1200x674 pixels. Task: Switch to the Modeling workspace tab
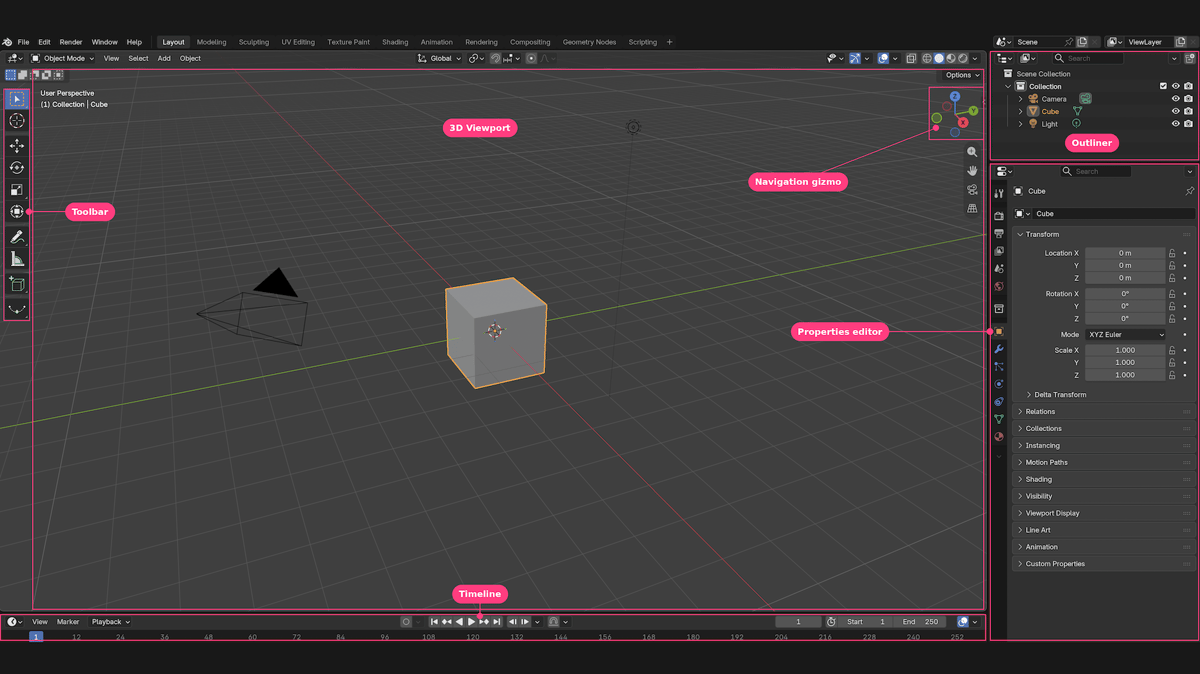(x=211, y=42)
